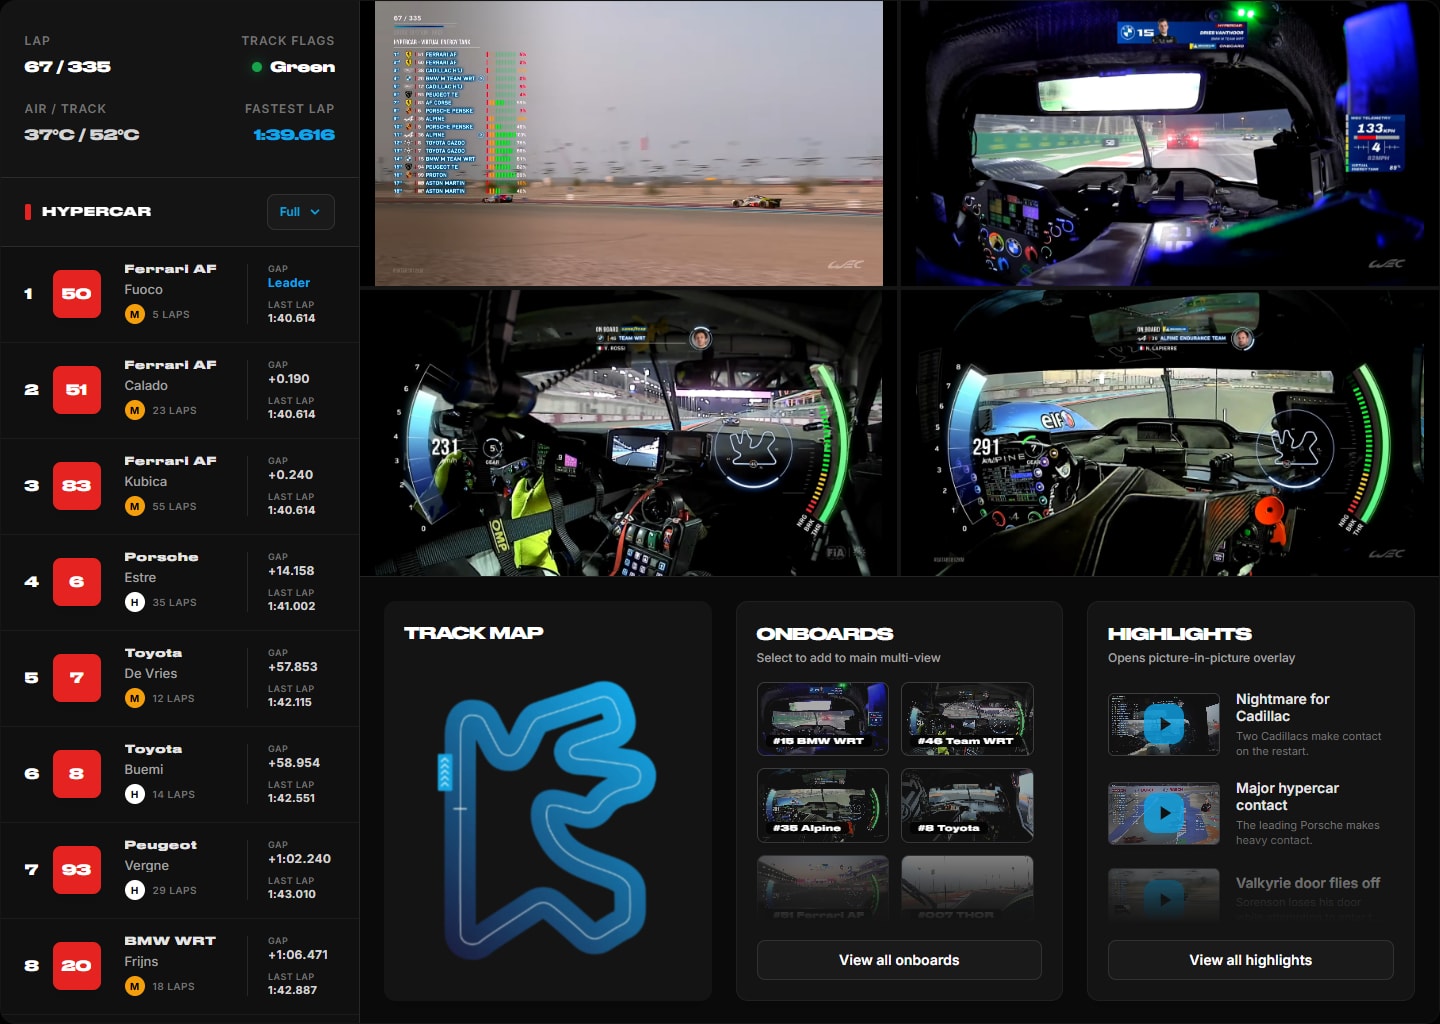
Task: Click the red #50 car number badge
Action: coord(76,293)
